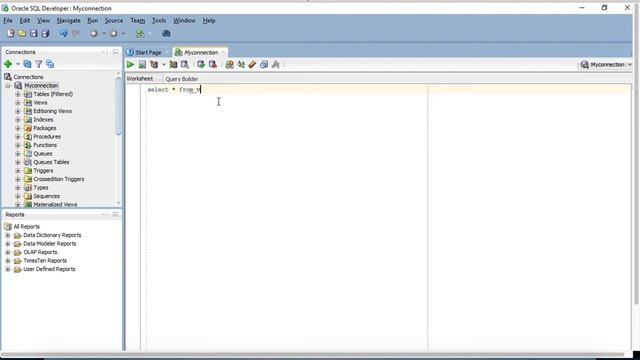Expand the User Defined Reports node
Viewport: 640px width, 360px height.
tap(8, 269)
